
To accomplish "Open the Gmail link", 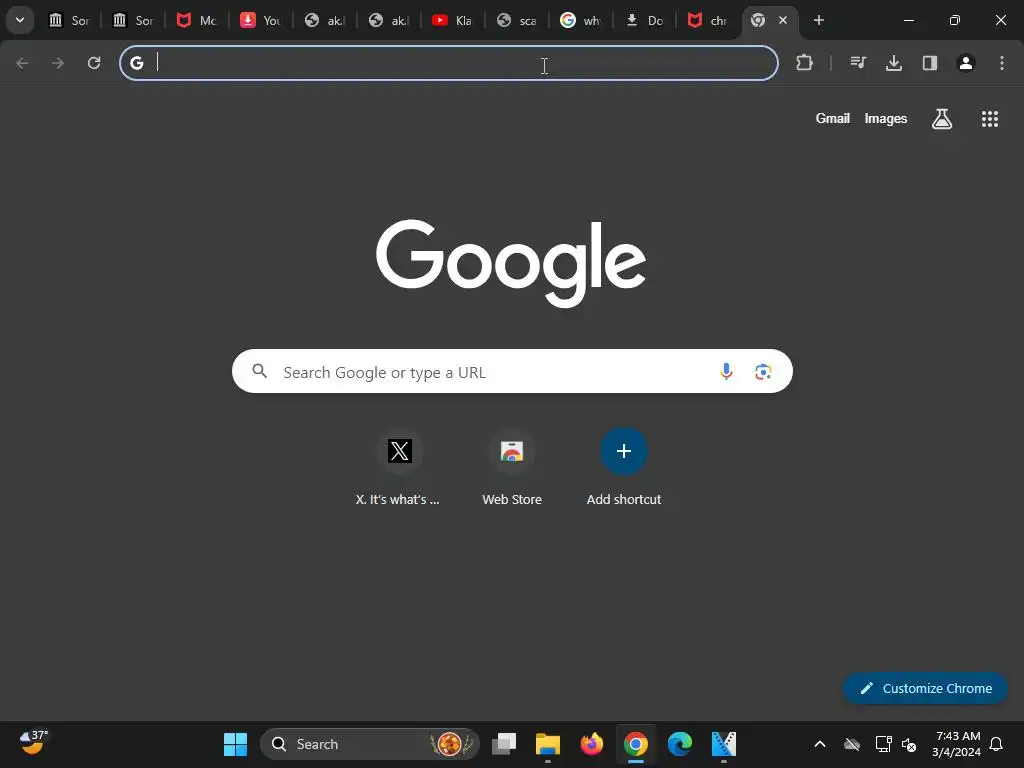I will pyautogui.click(x=832, y=118).
